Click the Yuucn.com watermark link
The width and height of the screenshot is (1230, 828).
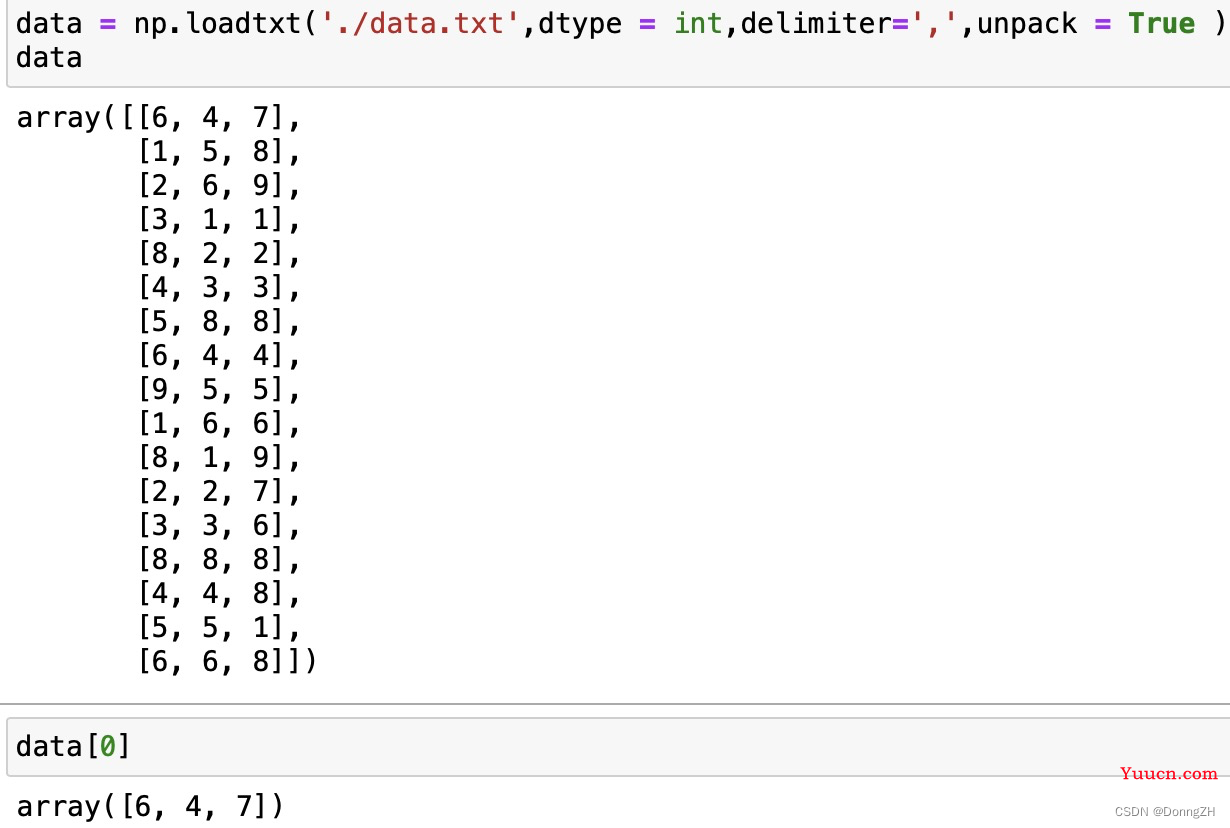1168,774
